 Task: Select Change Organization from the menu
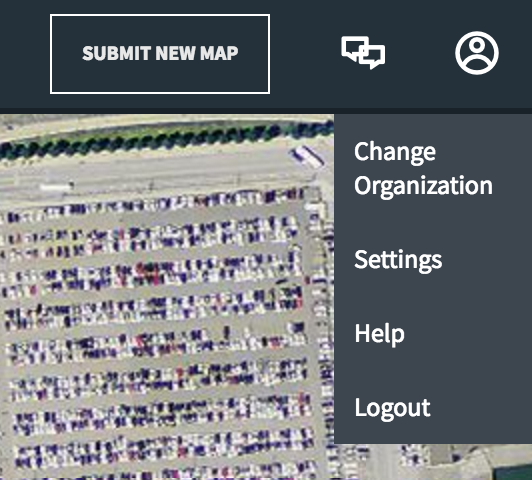[423, 168]
